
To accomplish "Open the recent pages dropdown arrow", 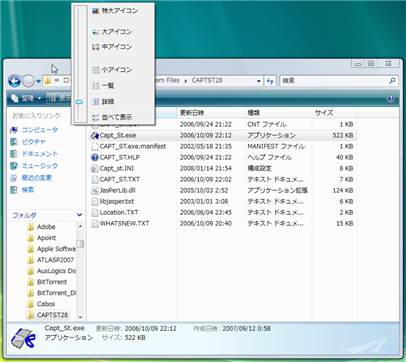I will click(x=38, y=81).
